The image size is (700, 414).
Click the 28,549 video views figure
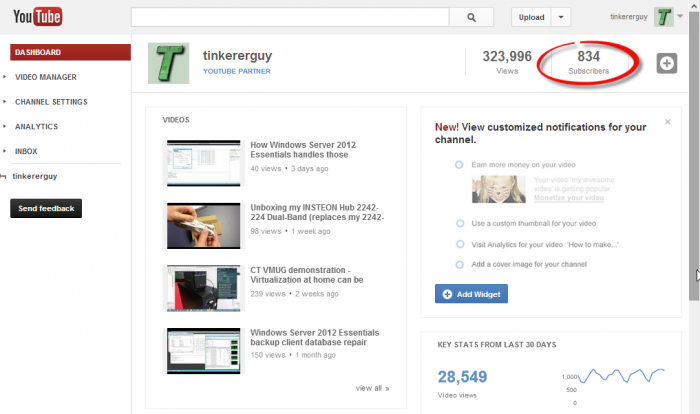pyautogui.click(x=462, y=376)
